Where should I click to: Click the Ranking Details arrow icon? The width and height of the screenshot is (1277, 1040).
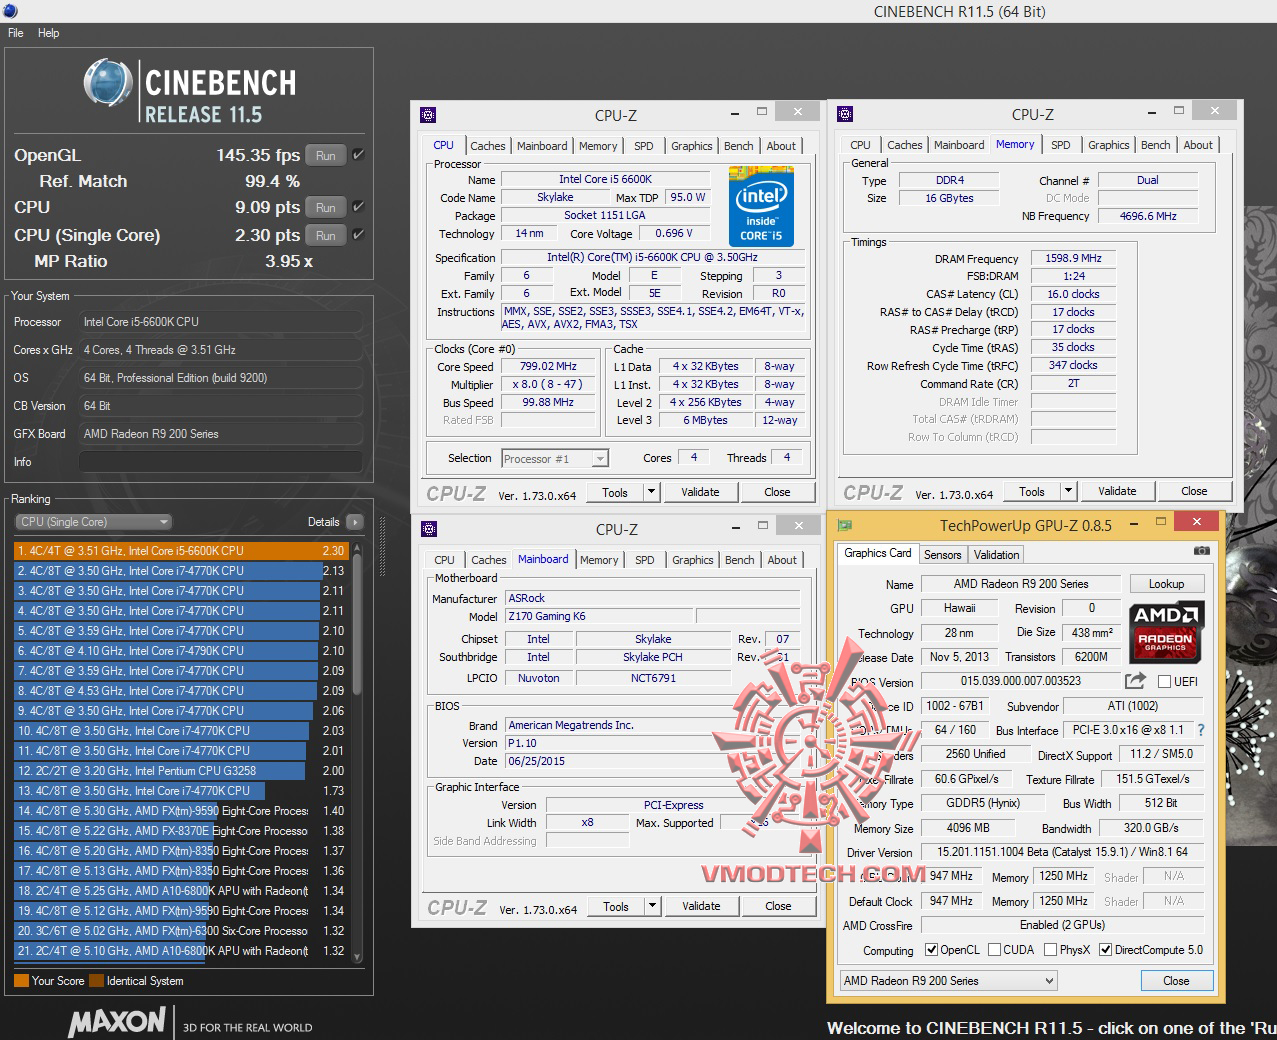(x=354, y=522)
